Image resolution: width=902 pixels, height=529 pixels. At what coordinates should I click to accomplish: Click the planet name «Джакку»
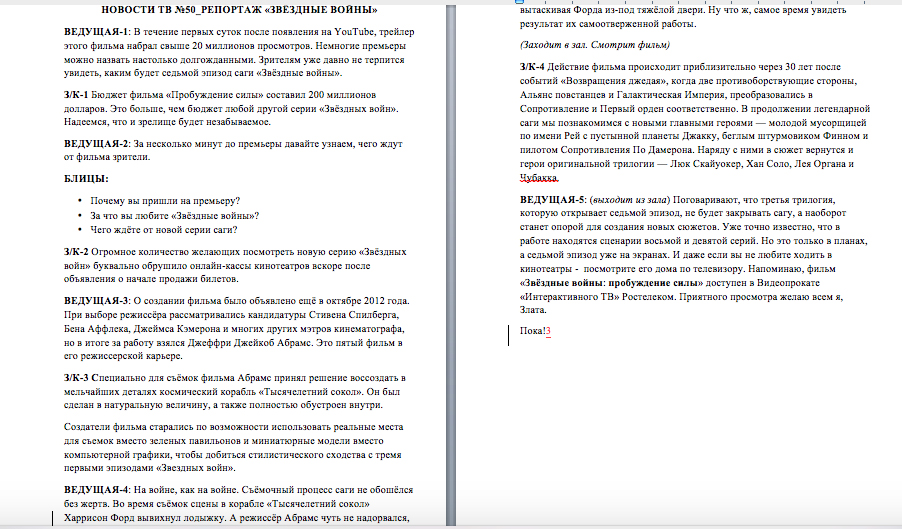699,136
